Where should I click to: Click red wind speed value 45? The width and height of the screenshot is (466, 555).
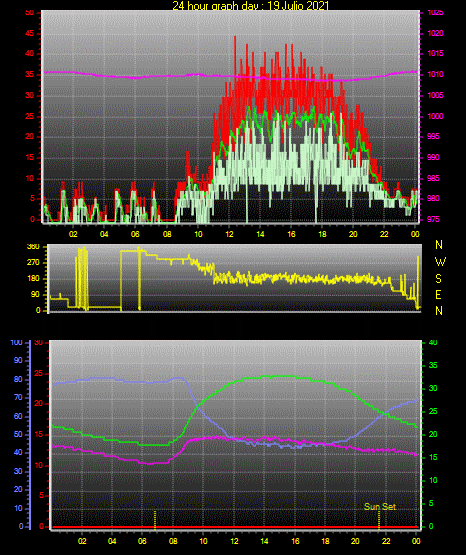click(x=30, y=34)
